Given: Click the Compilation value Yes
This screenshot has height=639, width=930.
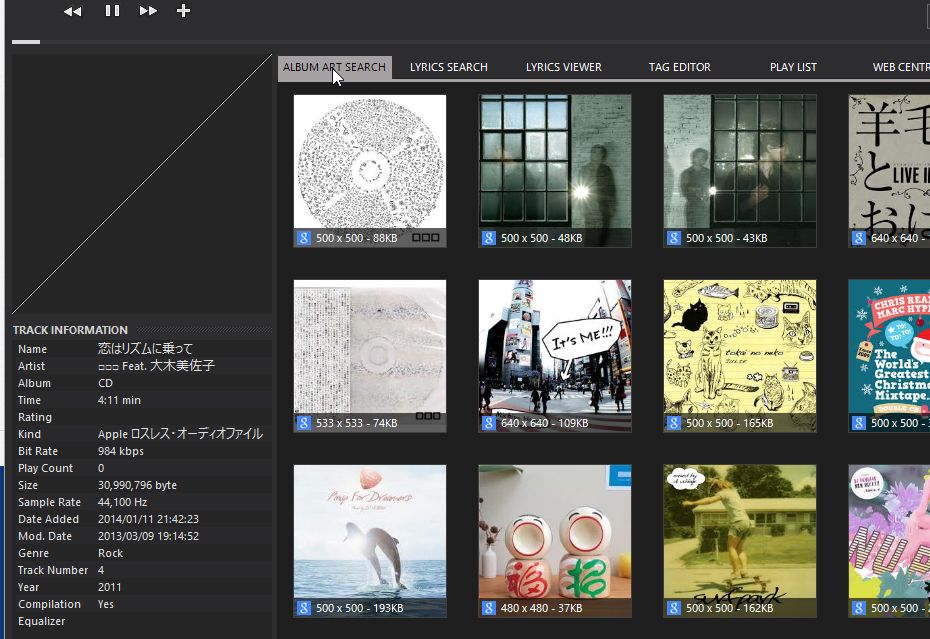Looking at the screenshot, I should [106, 604].
